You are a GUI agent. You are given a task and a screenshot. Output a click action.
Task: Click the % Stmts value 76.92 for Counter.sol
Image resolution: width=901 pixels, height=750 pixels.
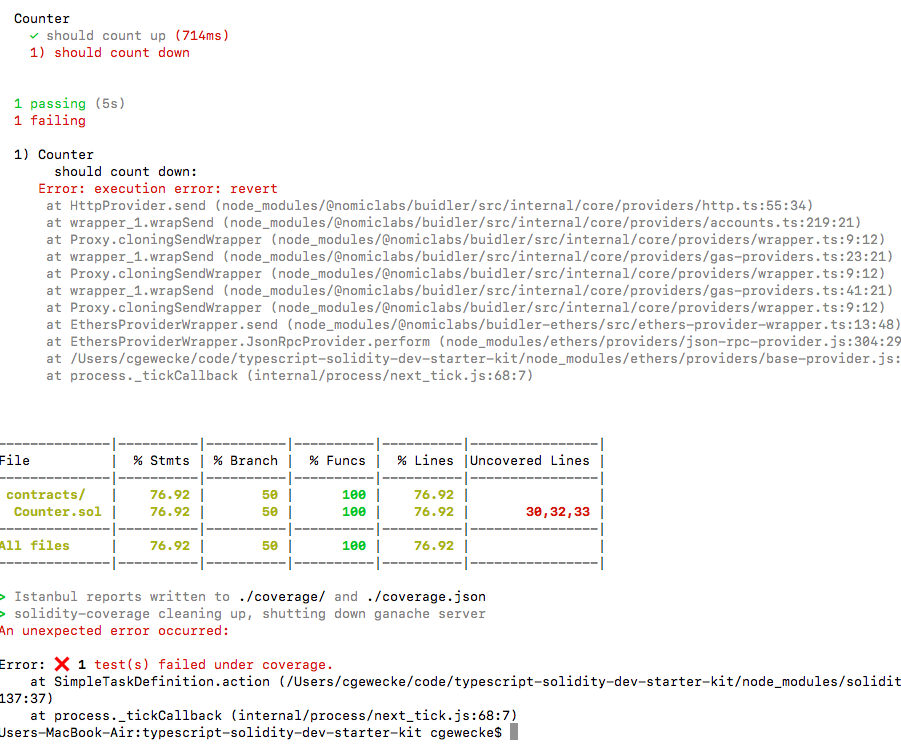(170, 511)
